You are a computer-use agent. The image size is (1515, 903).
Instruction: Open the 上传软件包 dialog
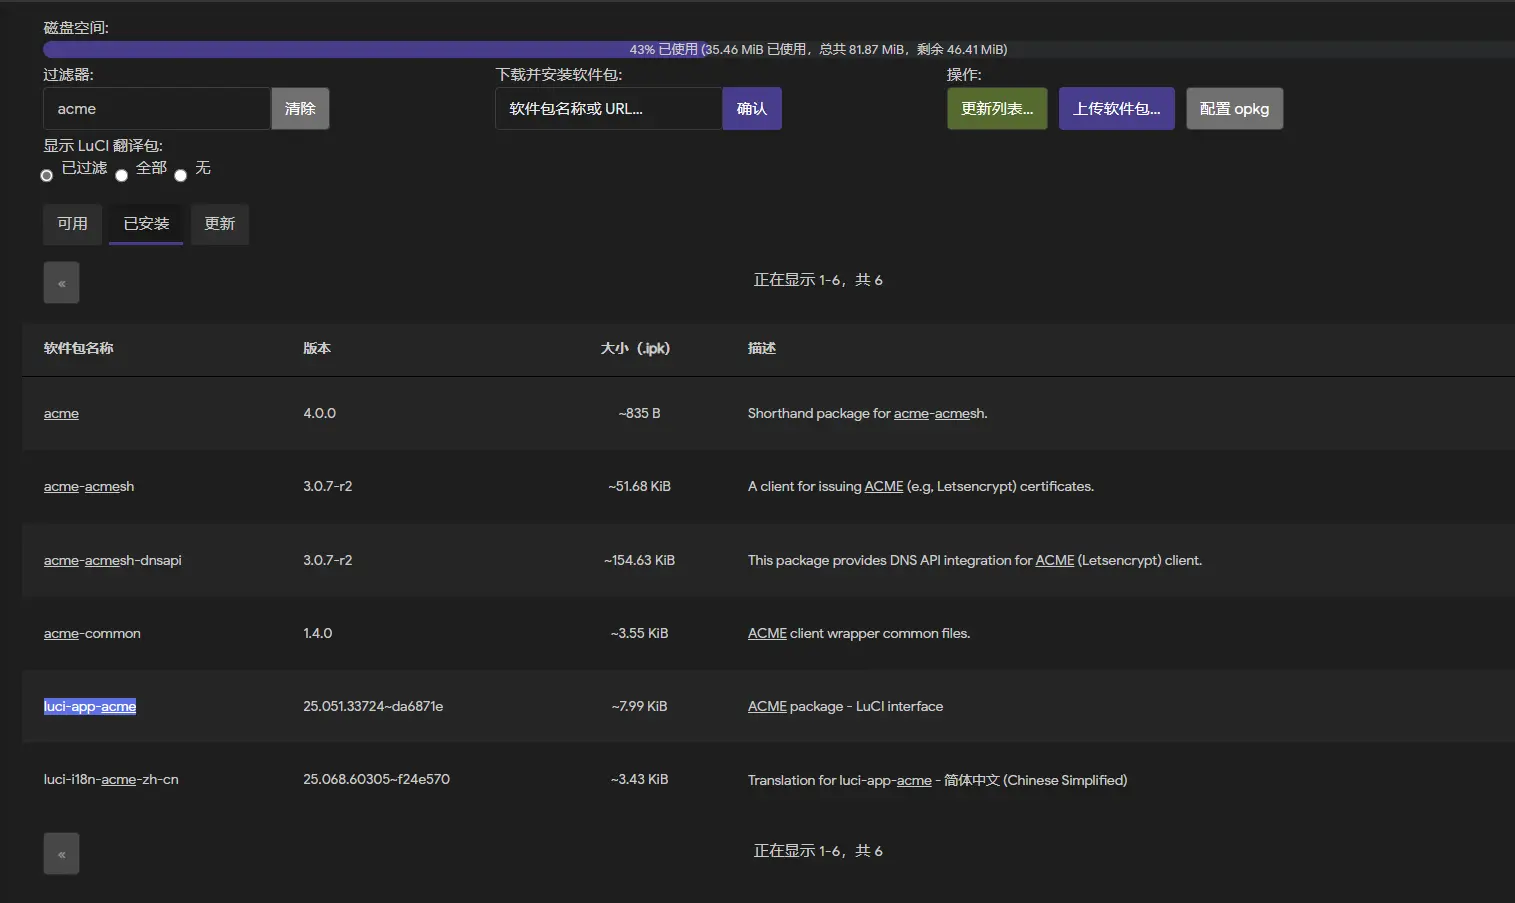point(1116,109)
